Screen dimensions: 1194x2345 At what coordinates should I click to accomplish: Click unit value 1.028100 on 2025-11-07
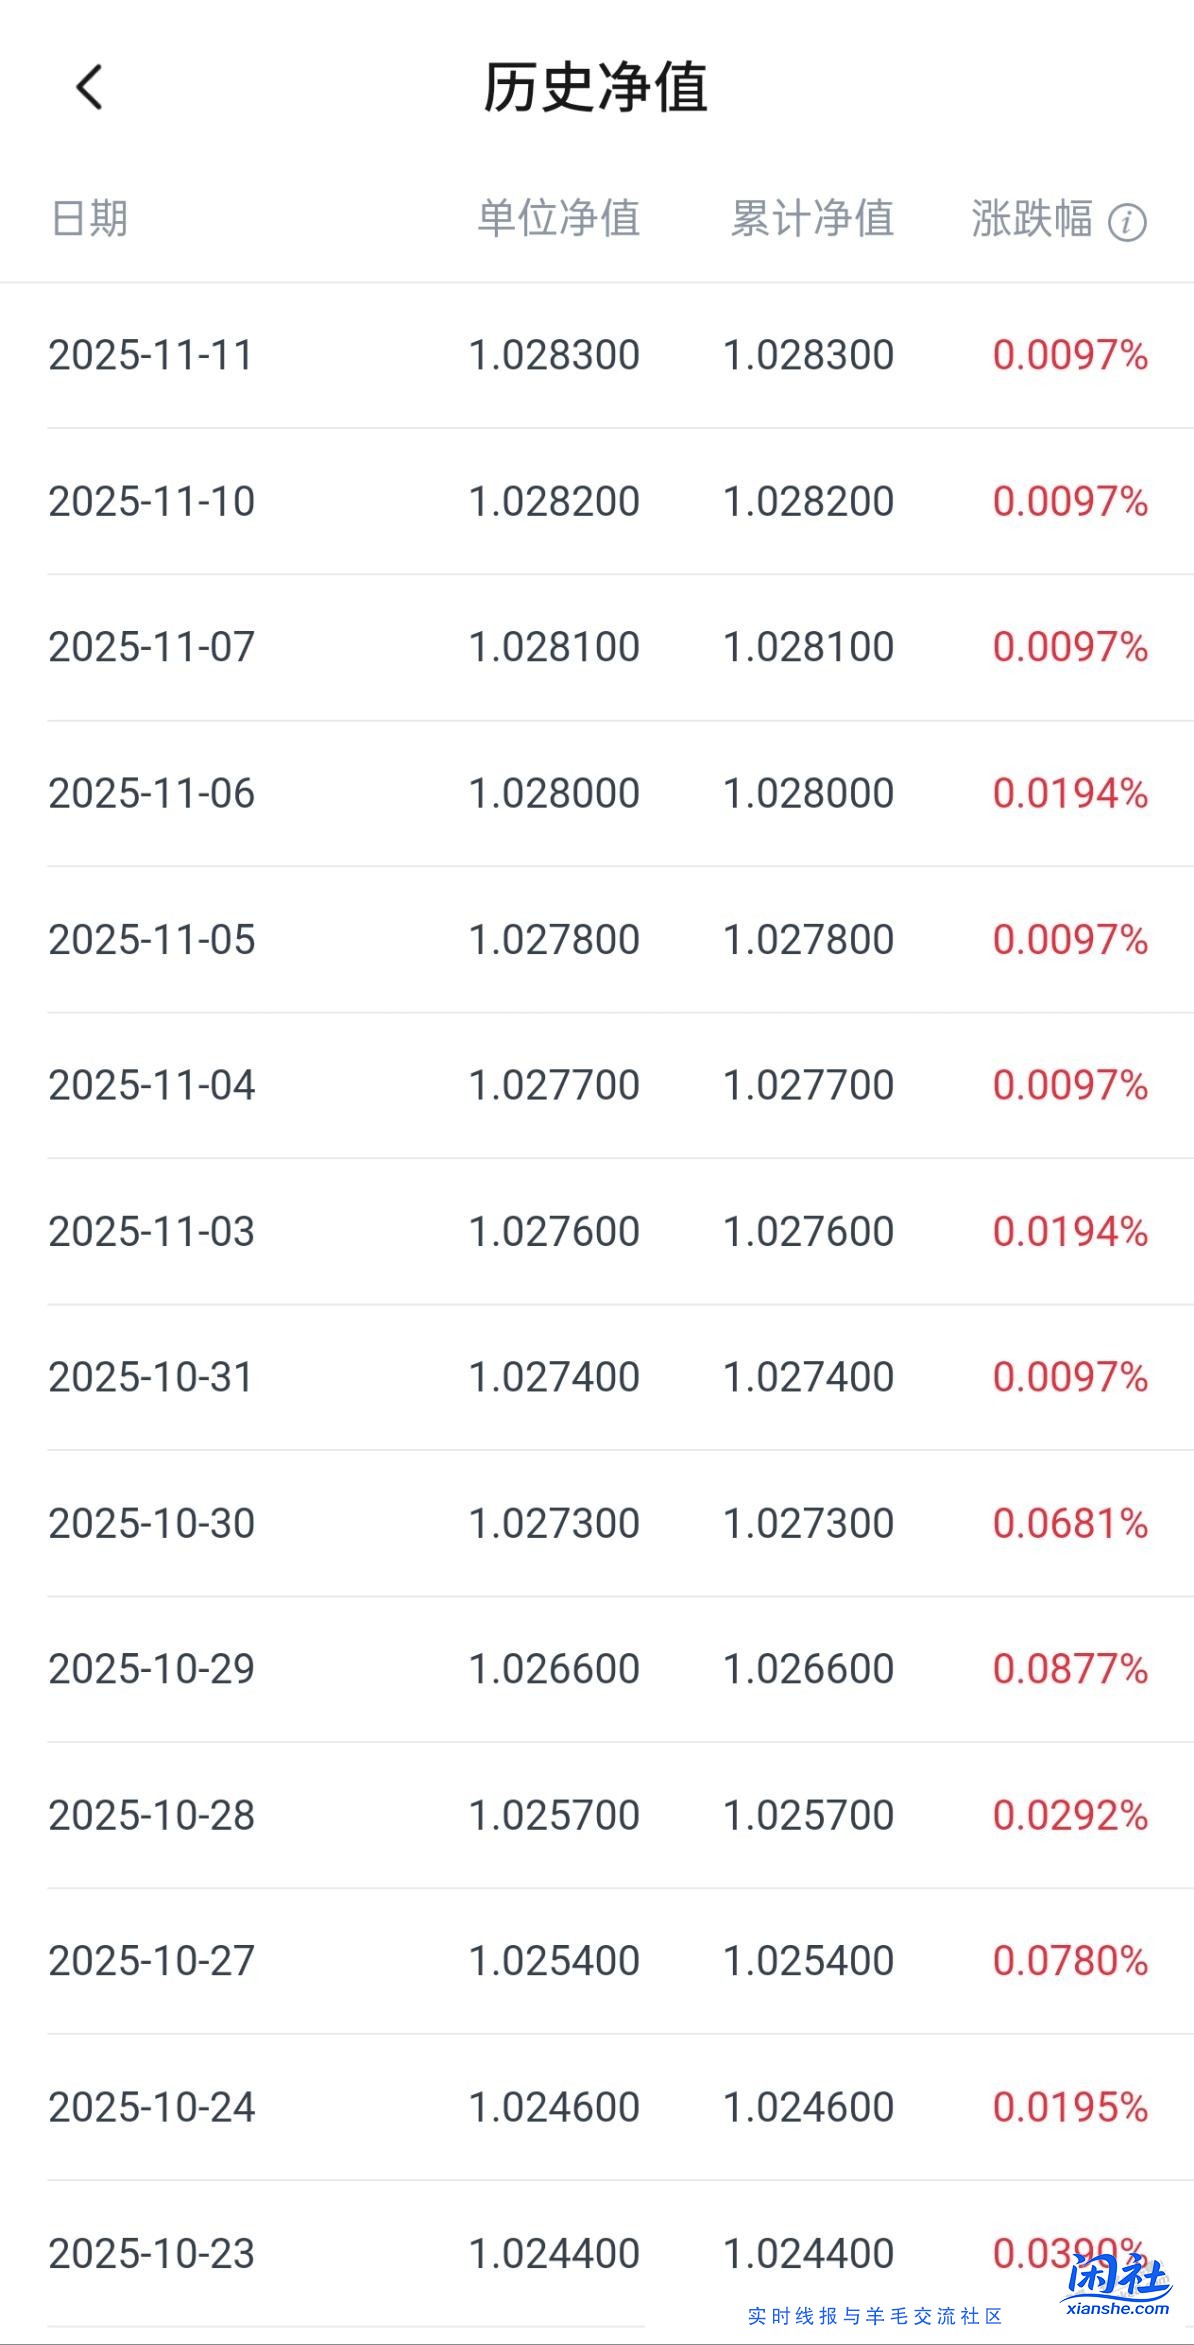(554, 648)
